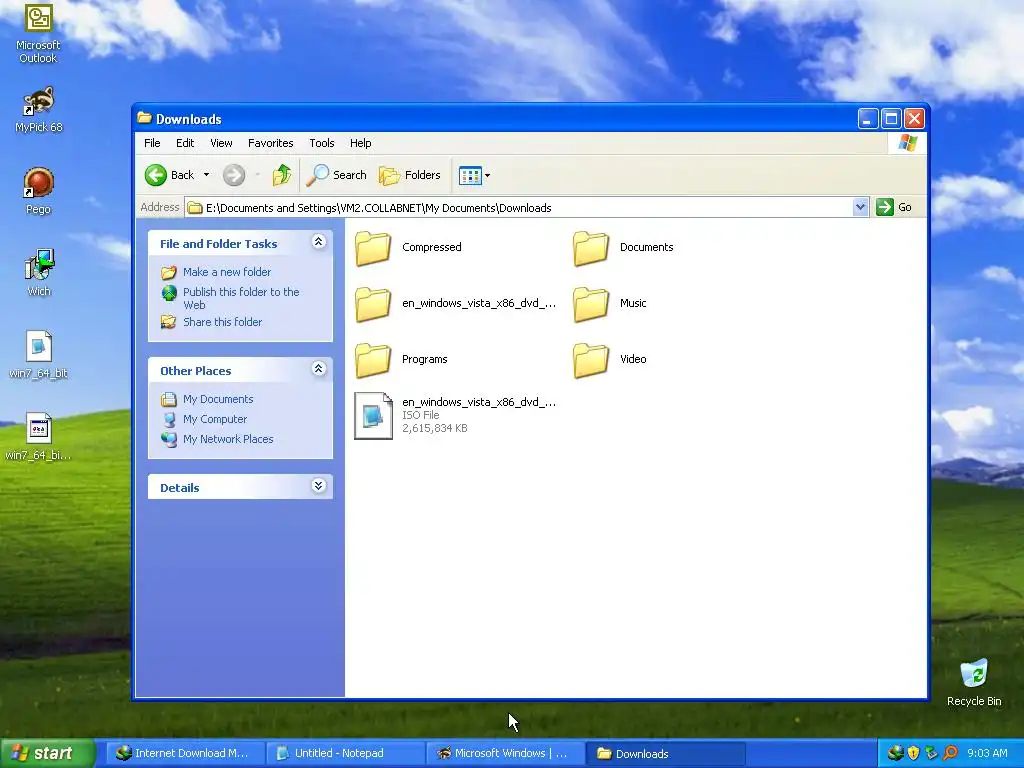
Task: Click the folder icon in Downloads title bar
Action: [x=144, y=118]
